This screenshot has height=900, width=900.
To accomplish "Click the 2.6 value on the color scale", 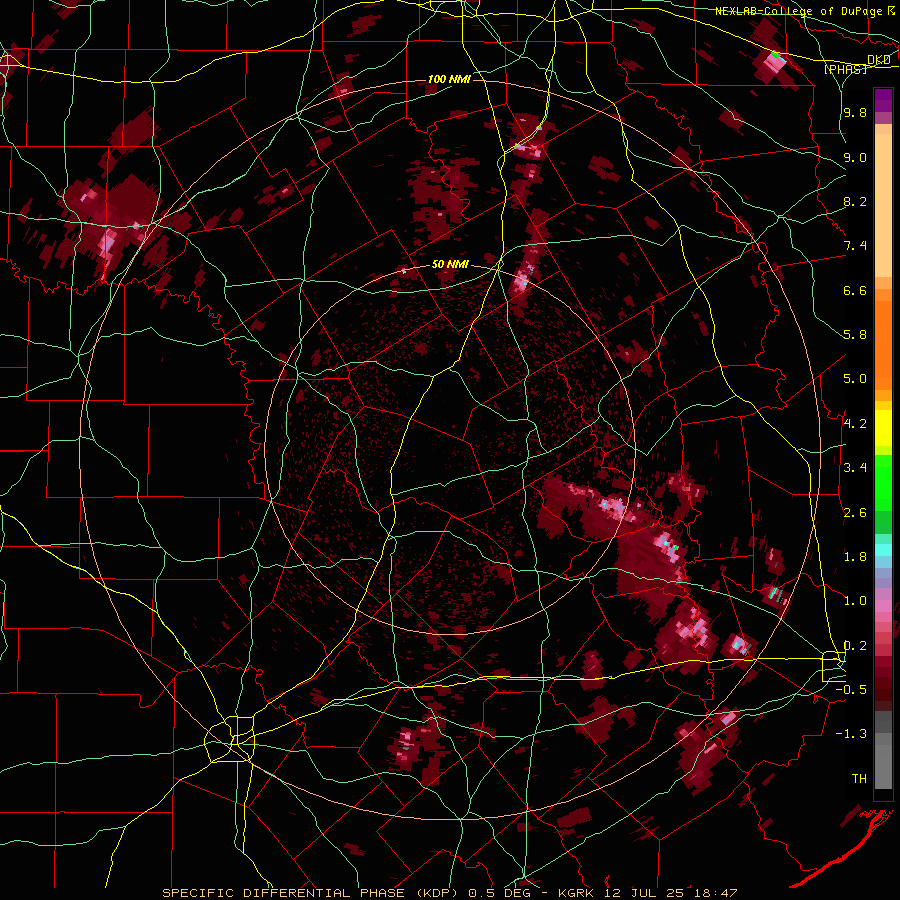I will tap(855, 513).
